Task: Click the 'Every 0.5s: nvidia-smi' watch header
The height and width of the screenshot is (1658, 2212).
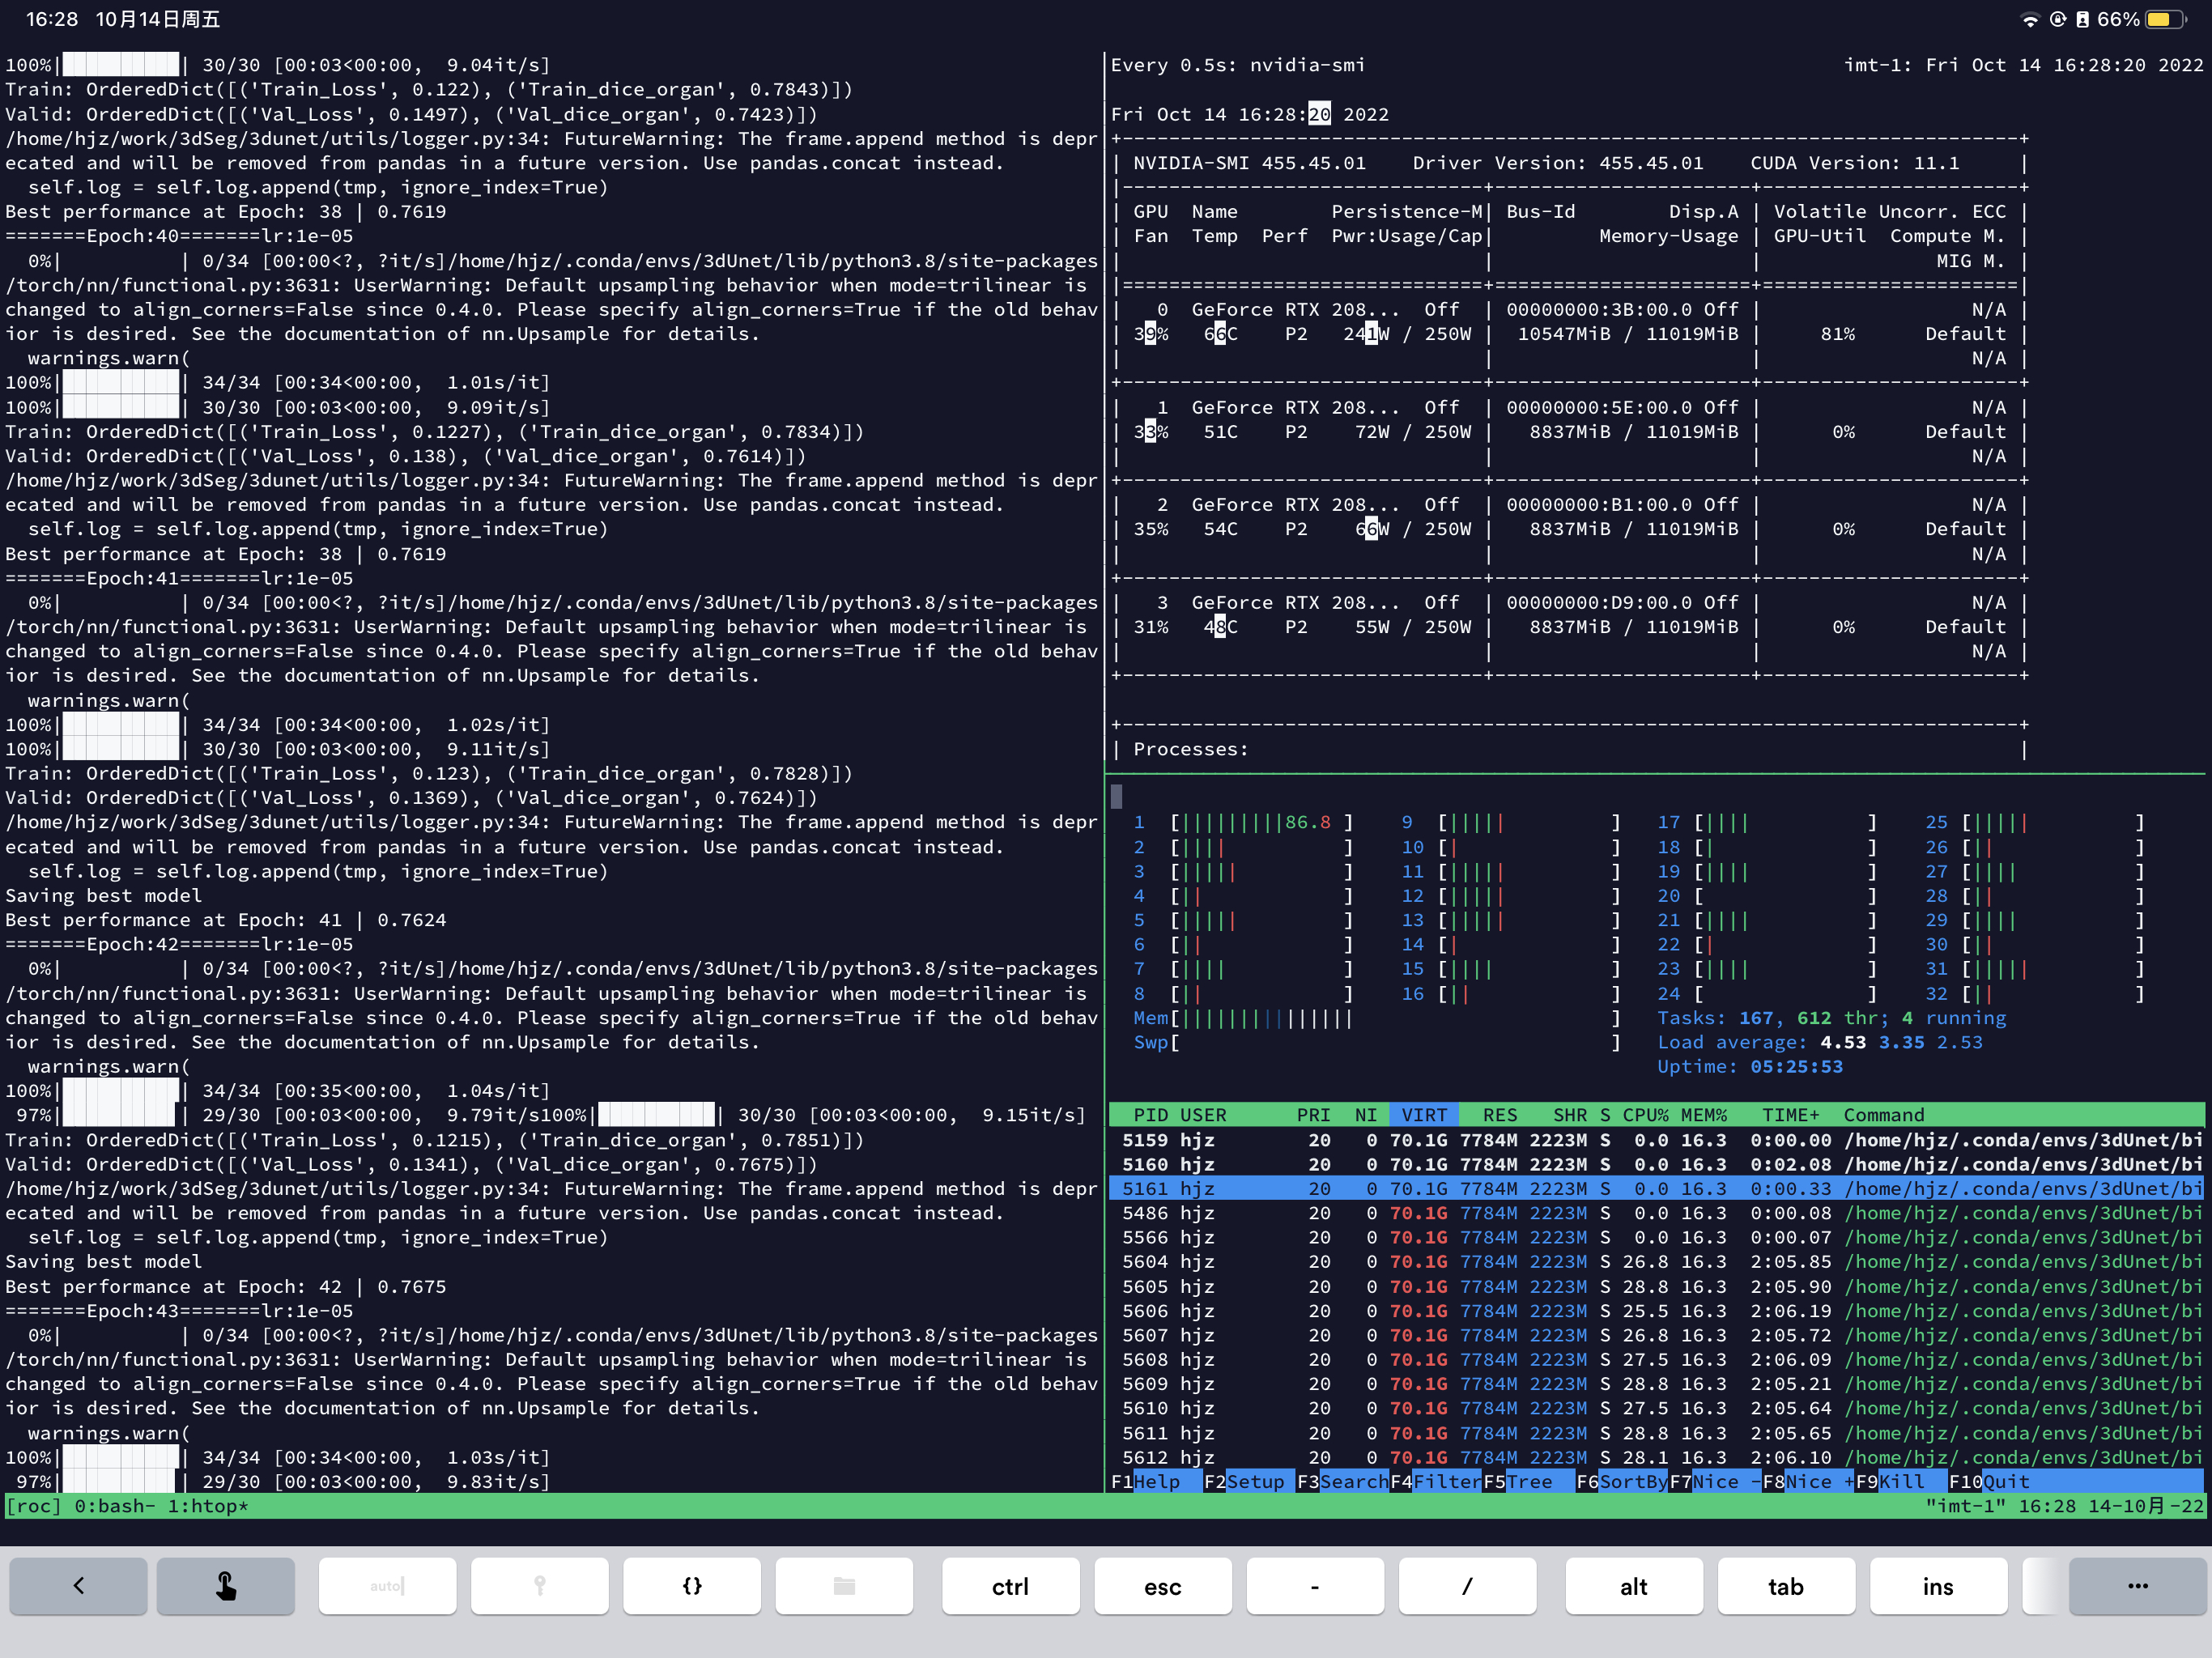Action: point(1238,65)
